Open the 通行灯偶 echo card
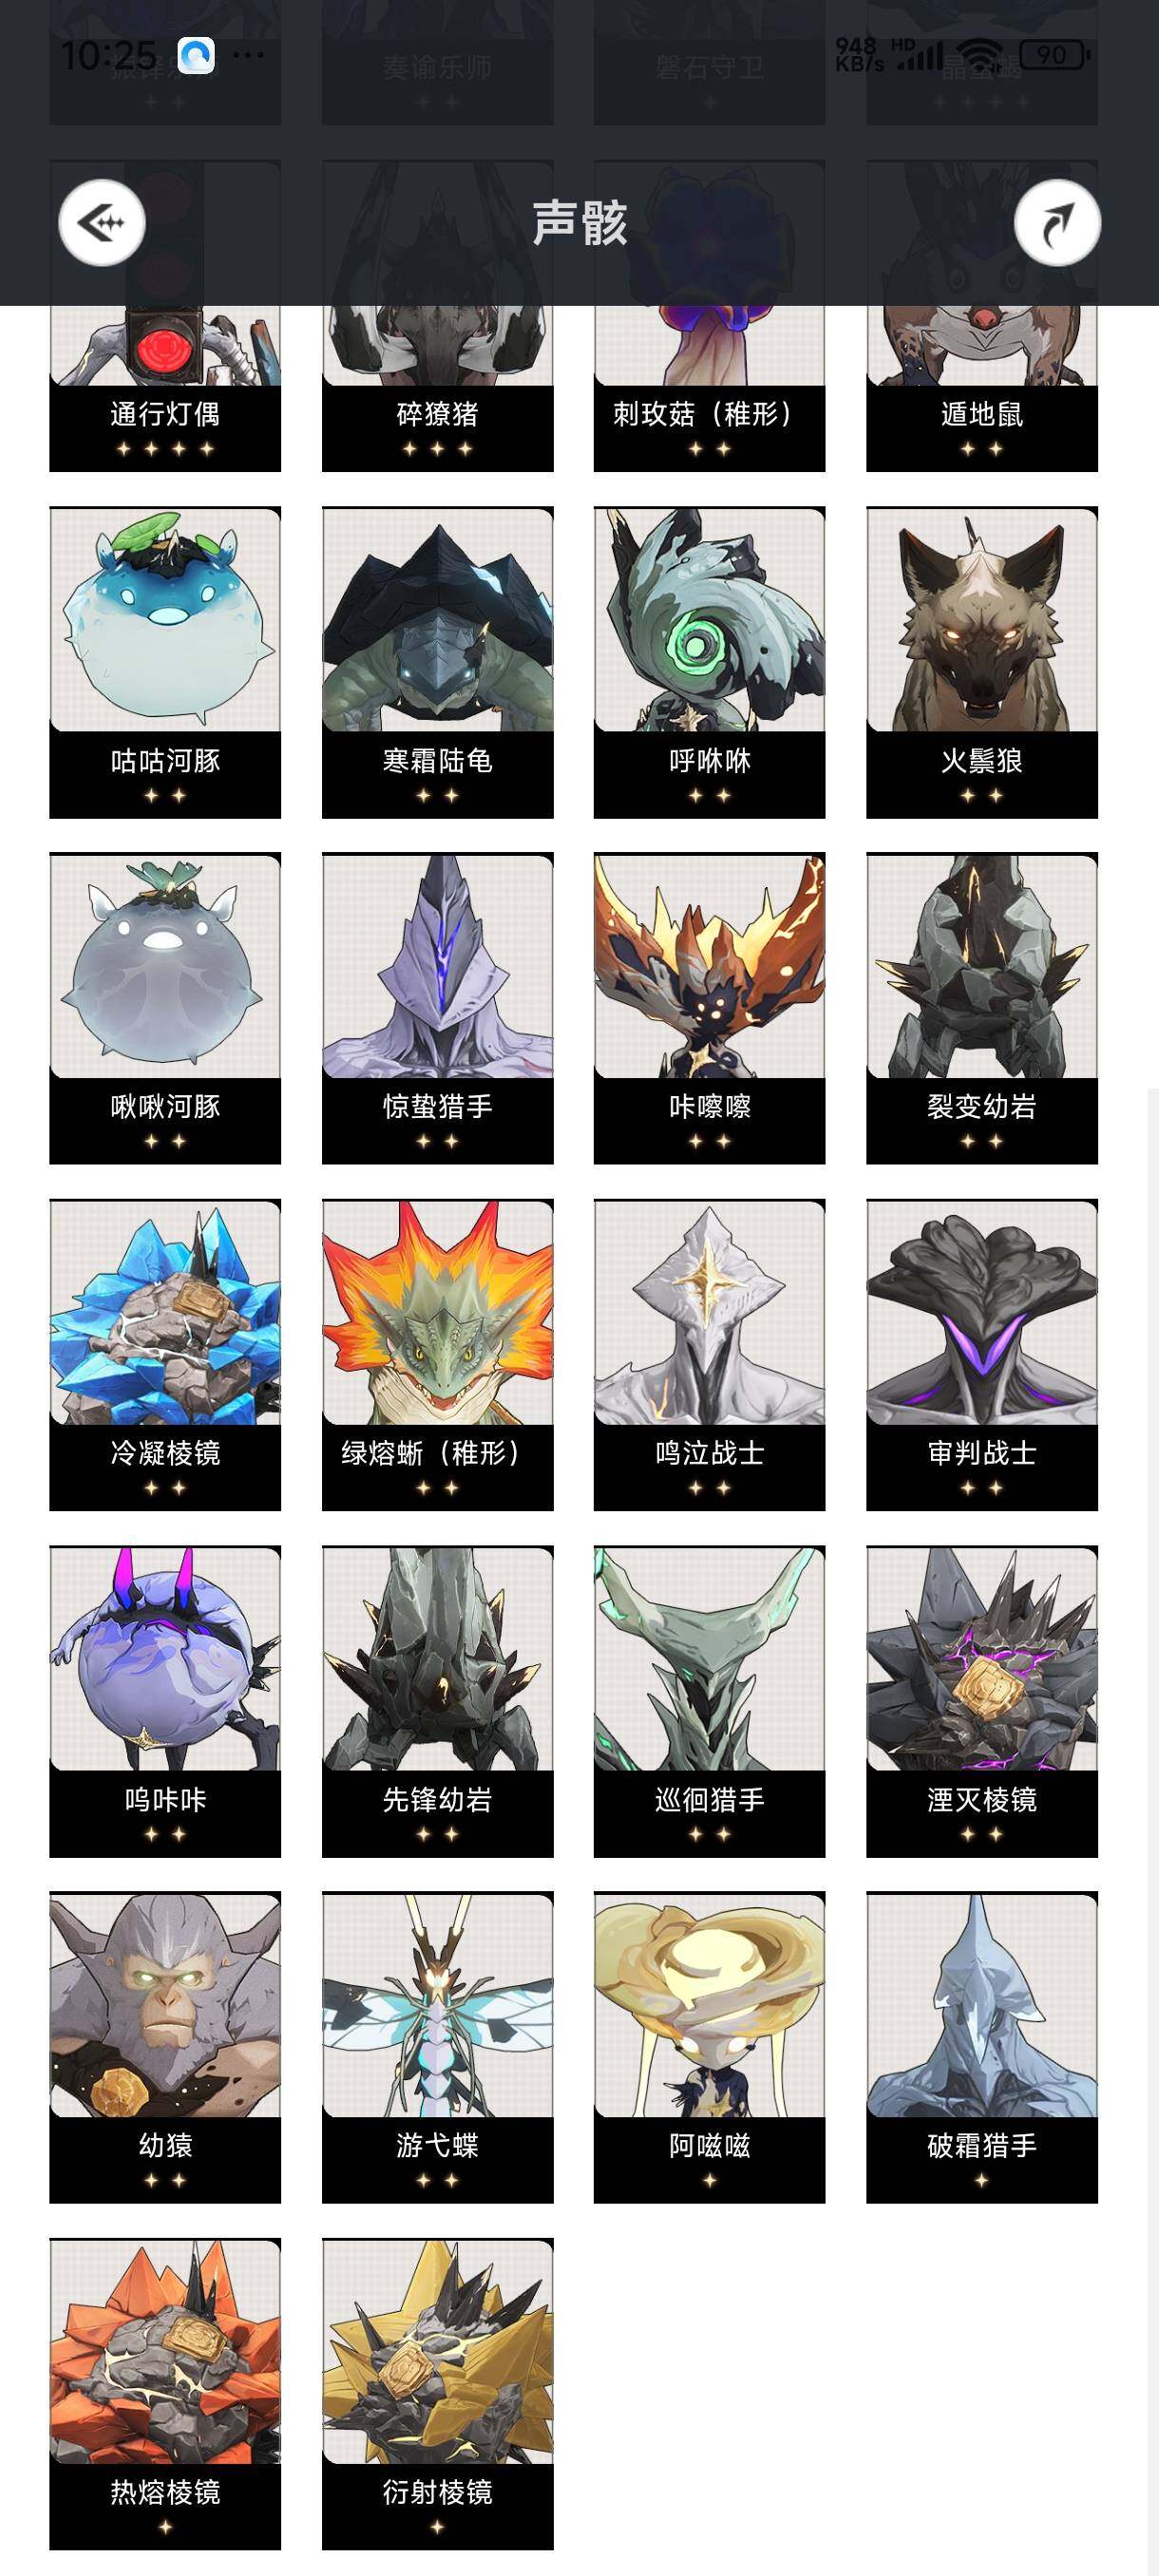 point(165,389)
